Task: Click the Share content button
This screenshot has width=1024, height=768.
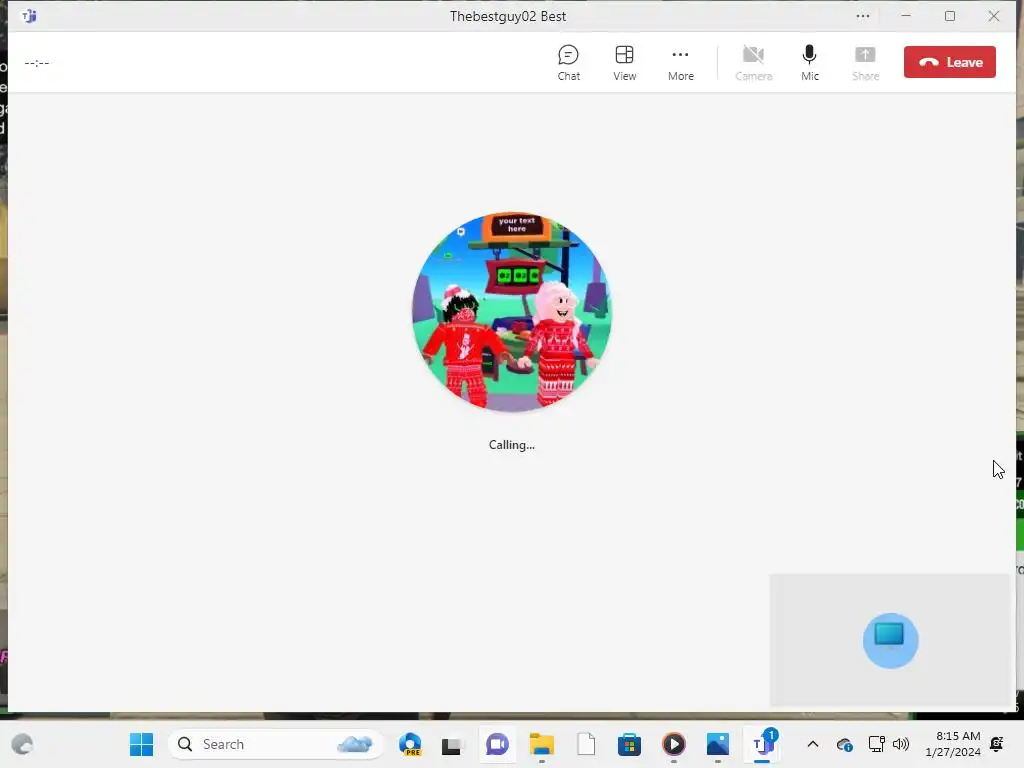Action: (x=865, y=63)
